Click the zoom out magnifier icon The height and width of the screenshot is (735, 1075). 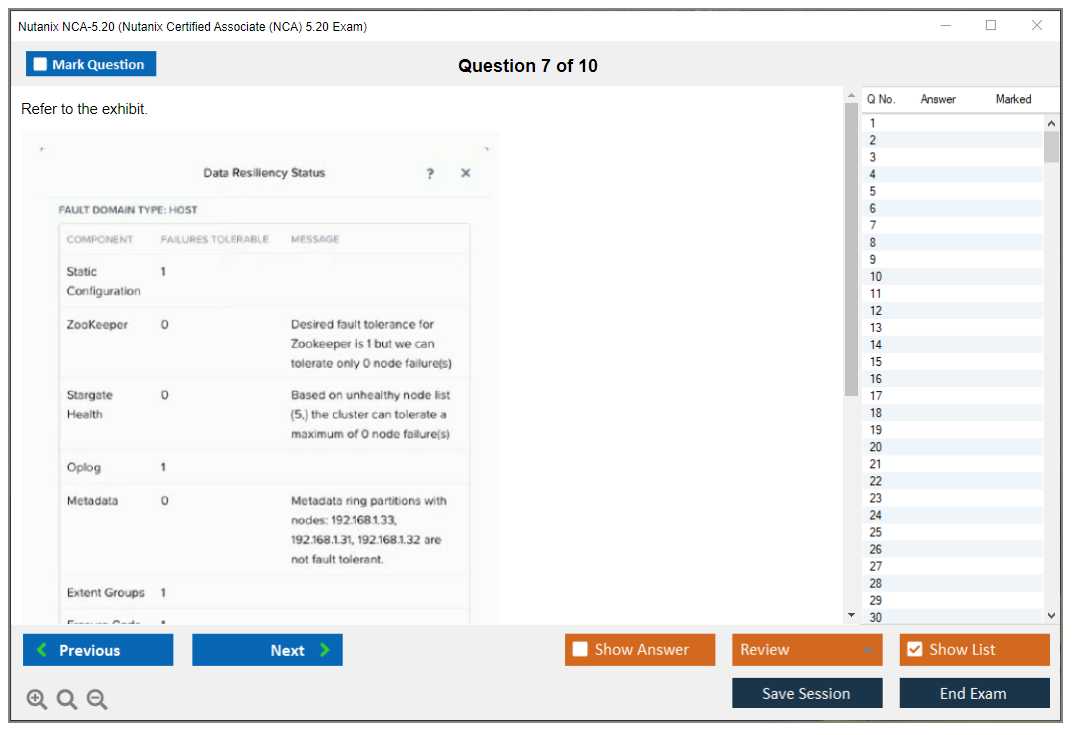97,700
